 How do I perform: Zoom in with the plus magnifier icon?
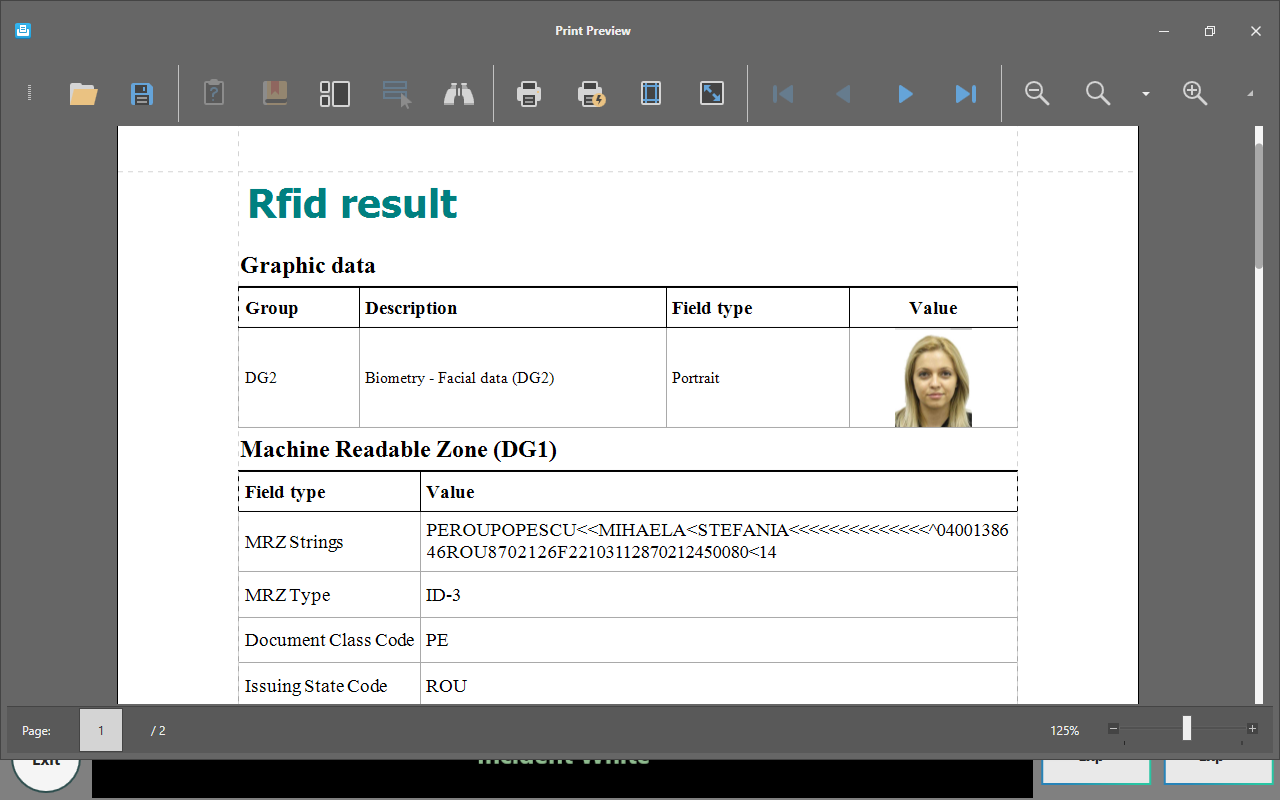click(1195, 94)
